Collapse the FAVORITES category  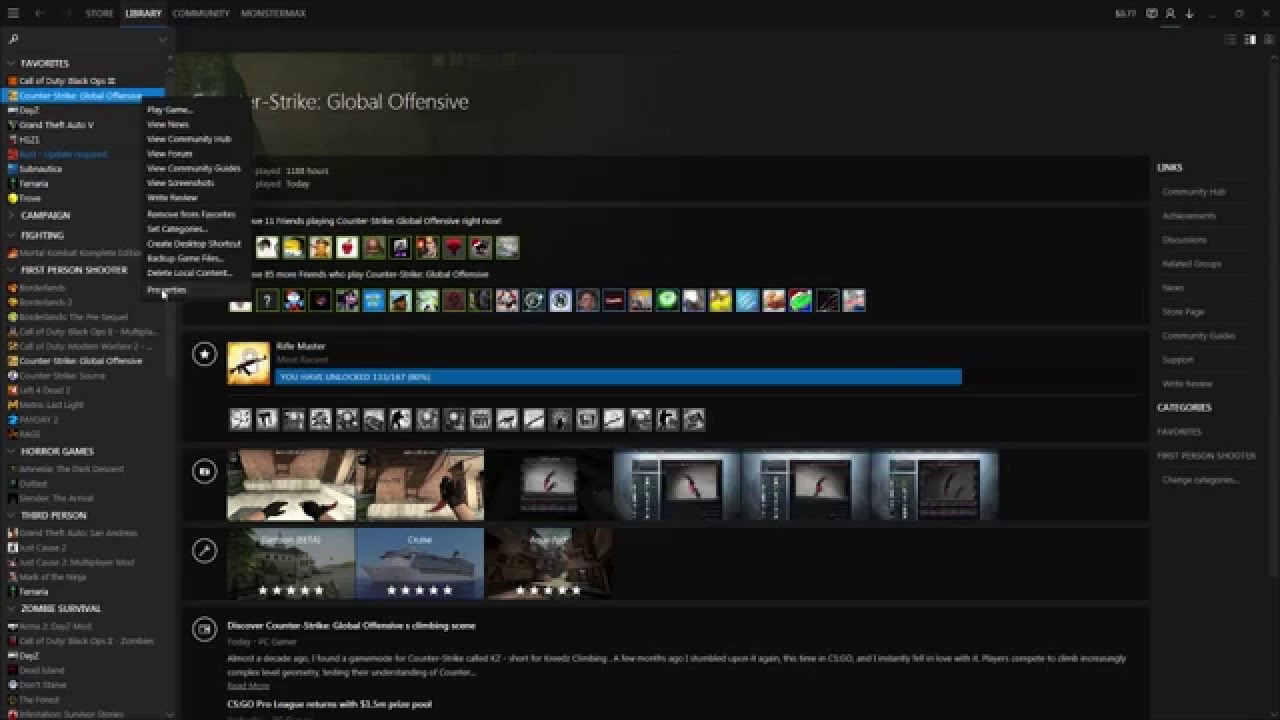tap(11, 63)
